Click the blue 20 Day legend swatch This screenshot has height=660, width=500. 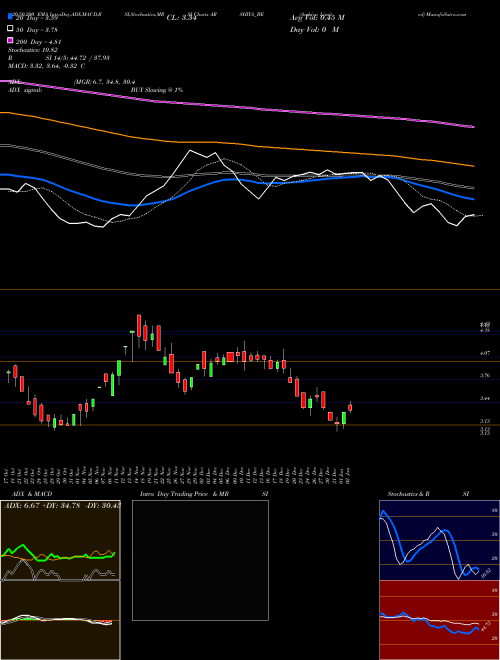pos(10,17)
